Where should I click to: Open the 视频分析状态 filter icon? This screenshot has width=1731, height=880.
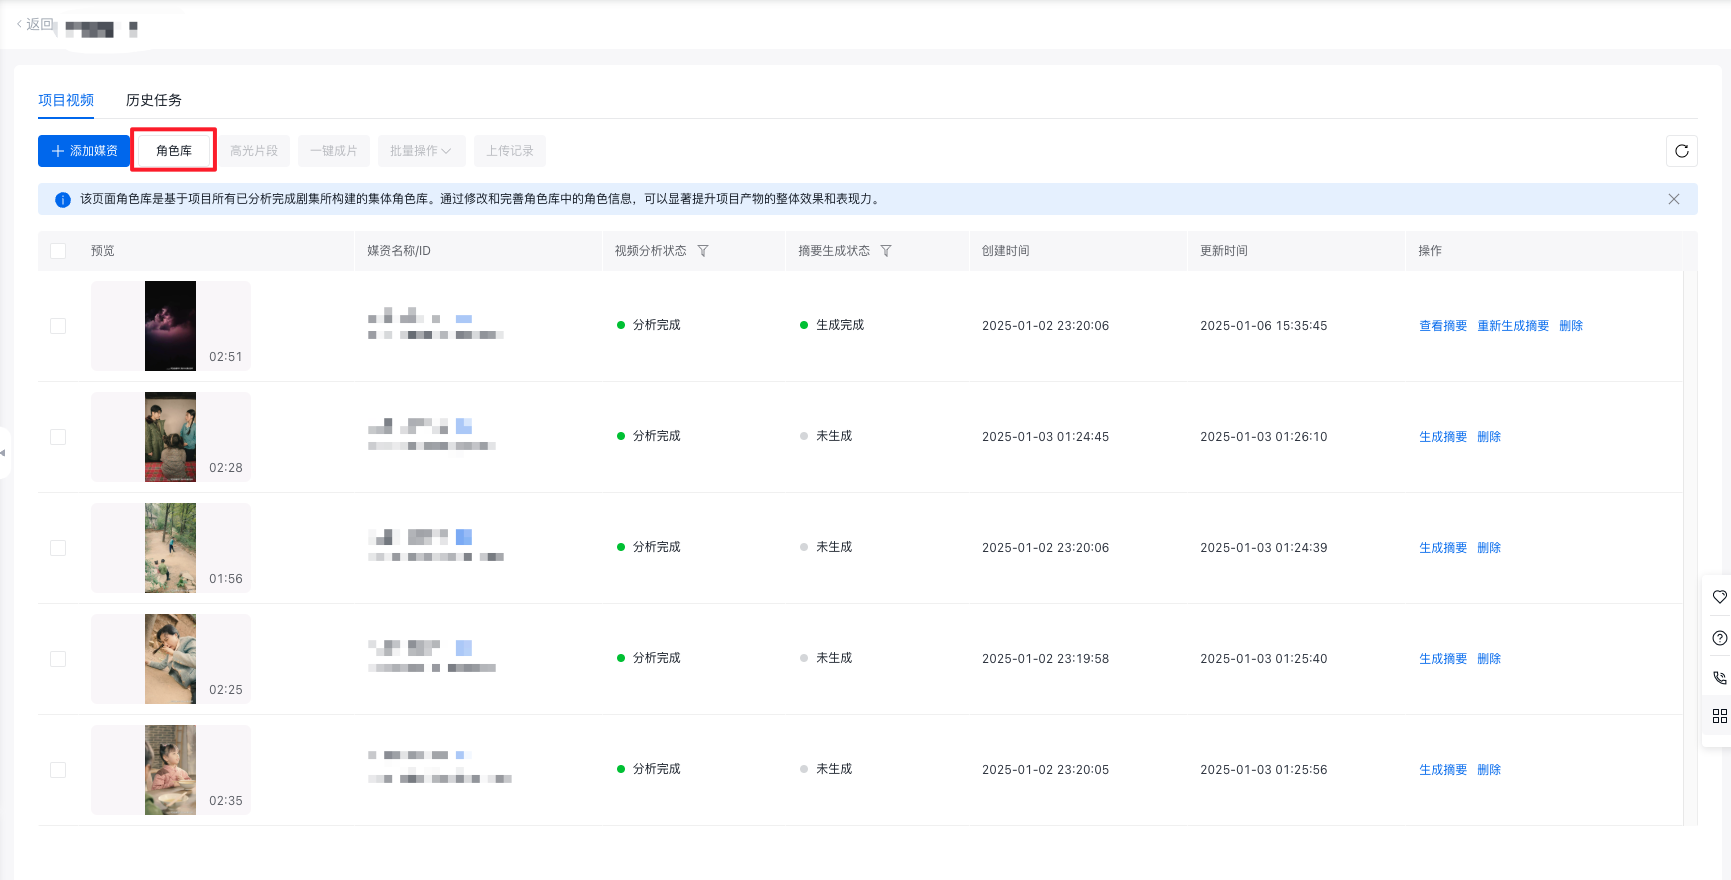[703, 251]
